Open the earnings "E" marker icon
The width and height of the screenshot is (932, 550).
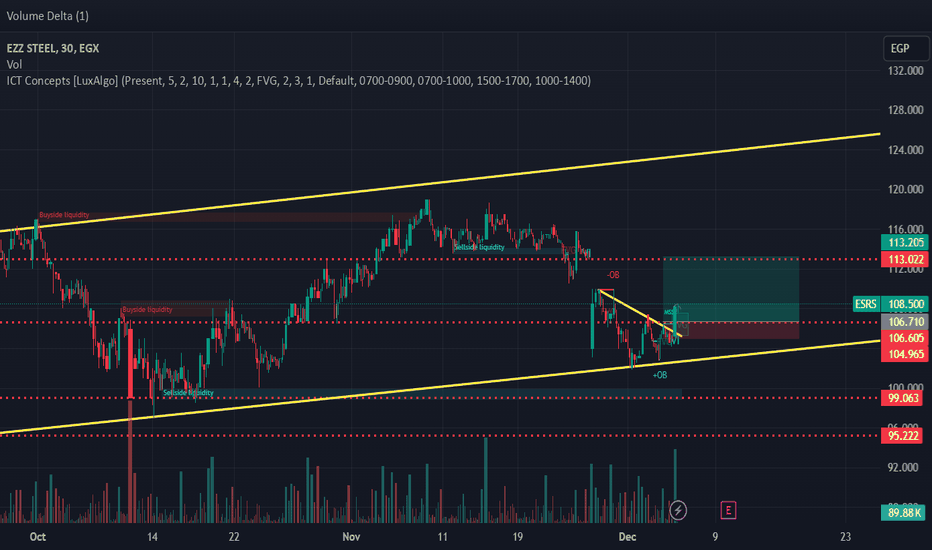point(728,510)
